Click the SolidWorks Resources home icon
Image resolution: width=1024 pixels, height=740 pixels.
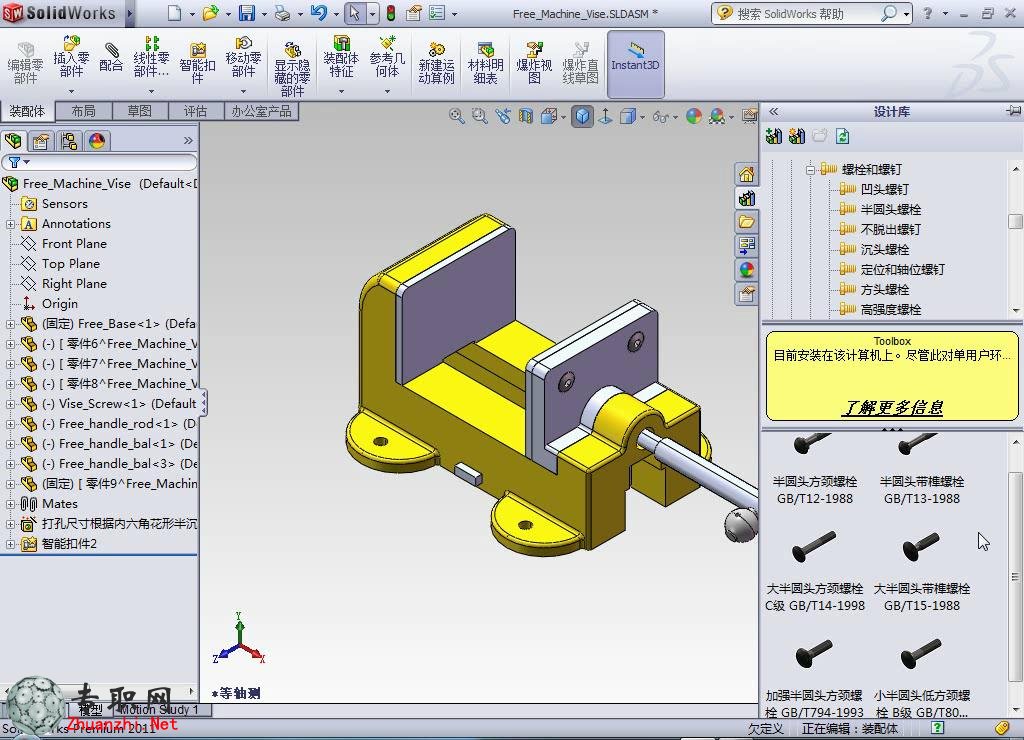point(746,174)
